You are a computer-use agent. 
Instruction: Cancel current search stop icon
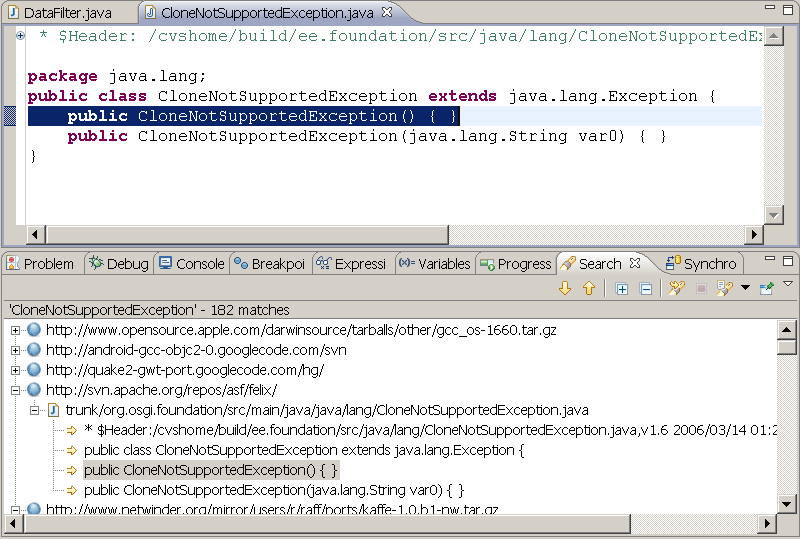point(701,289)
